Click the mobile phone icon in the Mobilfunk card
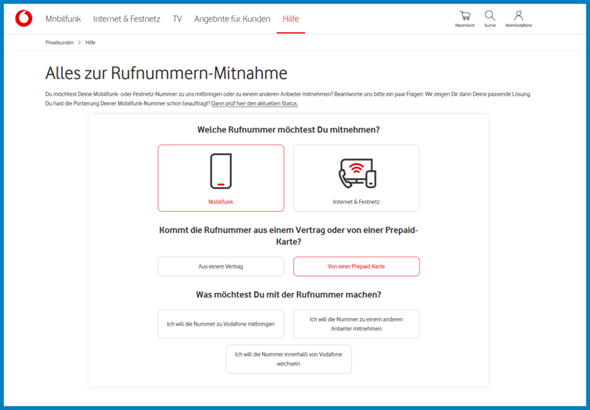The height and width of the screenshot is (410, 590). (x=221, y=171)
